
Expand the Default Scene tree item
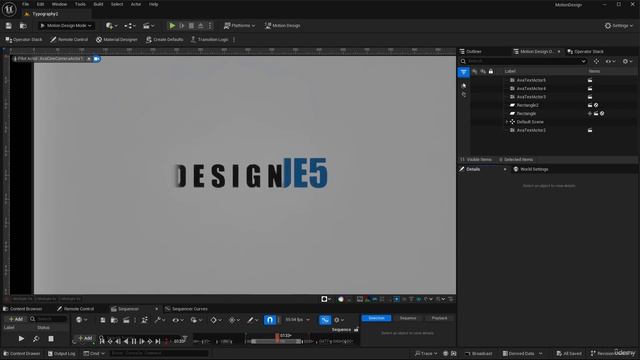[x=507, y=122]
